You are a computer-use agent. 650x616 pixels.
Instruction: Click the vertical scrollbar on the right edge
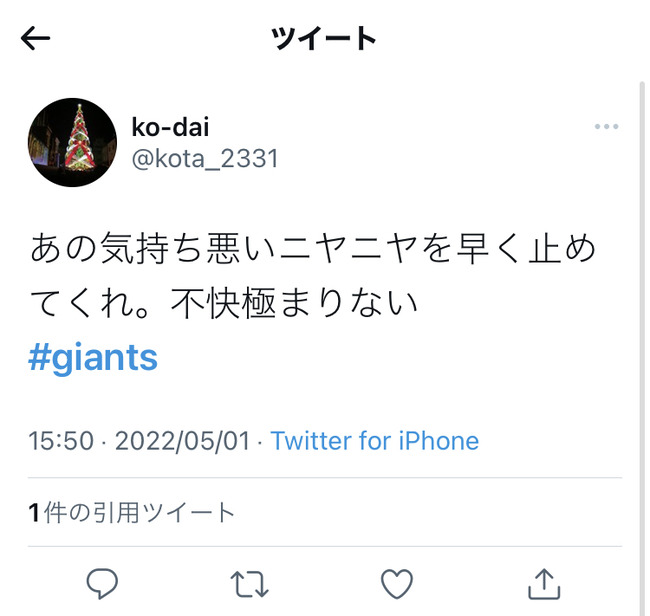pos(642,348)
